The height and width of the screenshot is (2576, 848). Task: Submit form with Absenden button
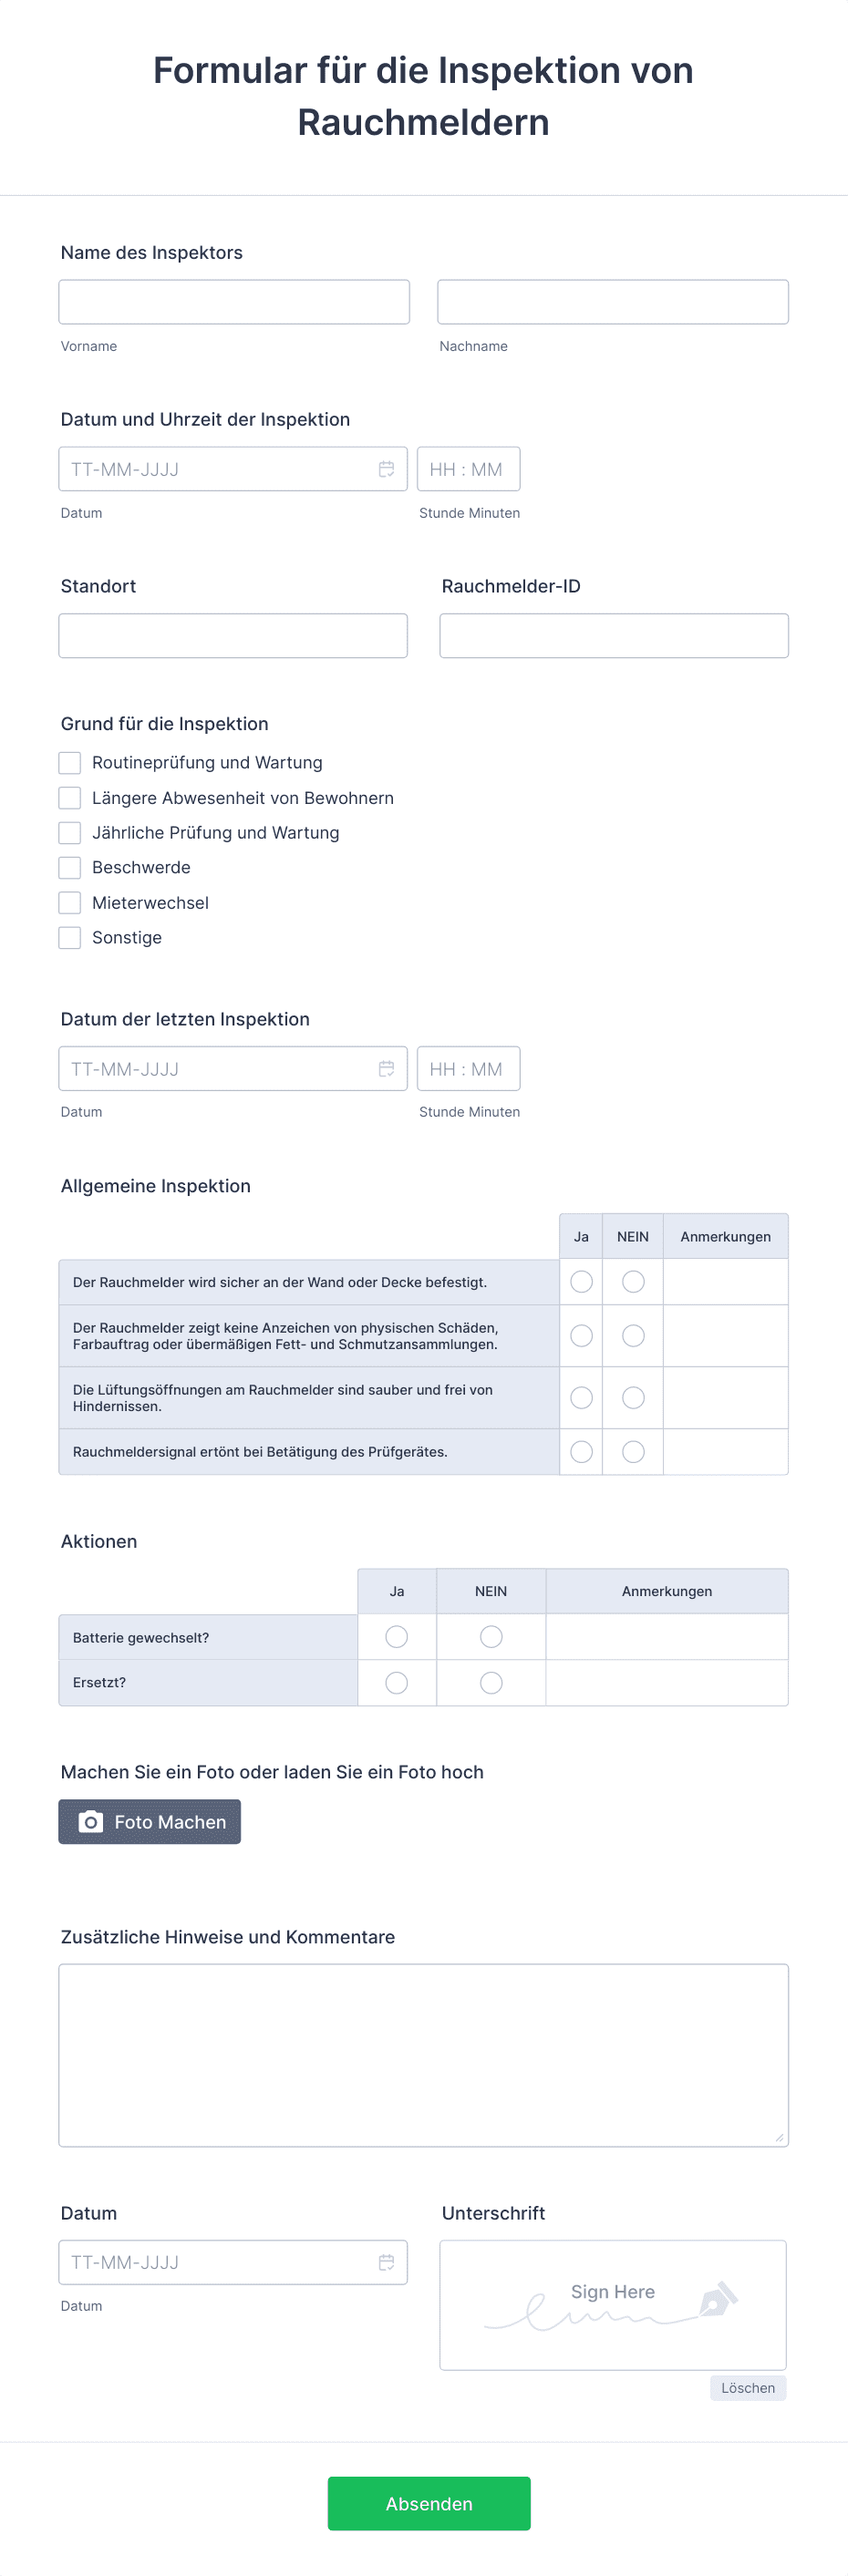[429, 2503]
